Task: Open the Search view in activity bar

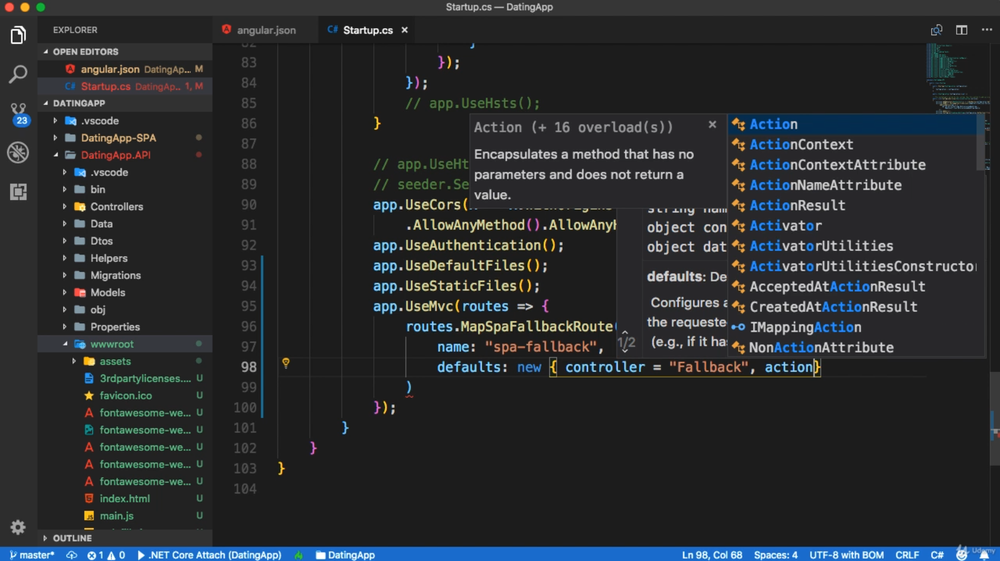Action: click(18, 74)
